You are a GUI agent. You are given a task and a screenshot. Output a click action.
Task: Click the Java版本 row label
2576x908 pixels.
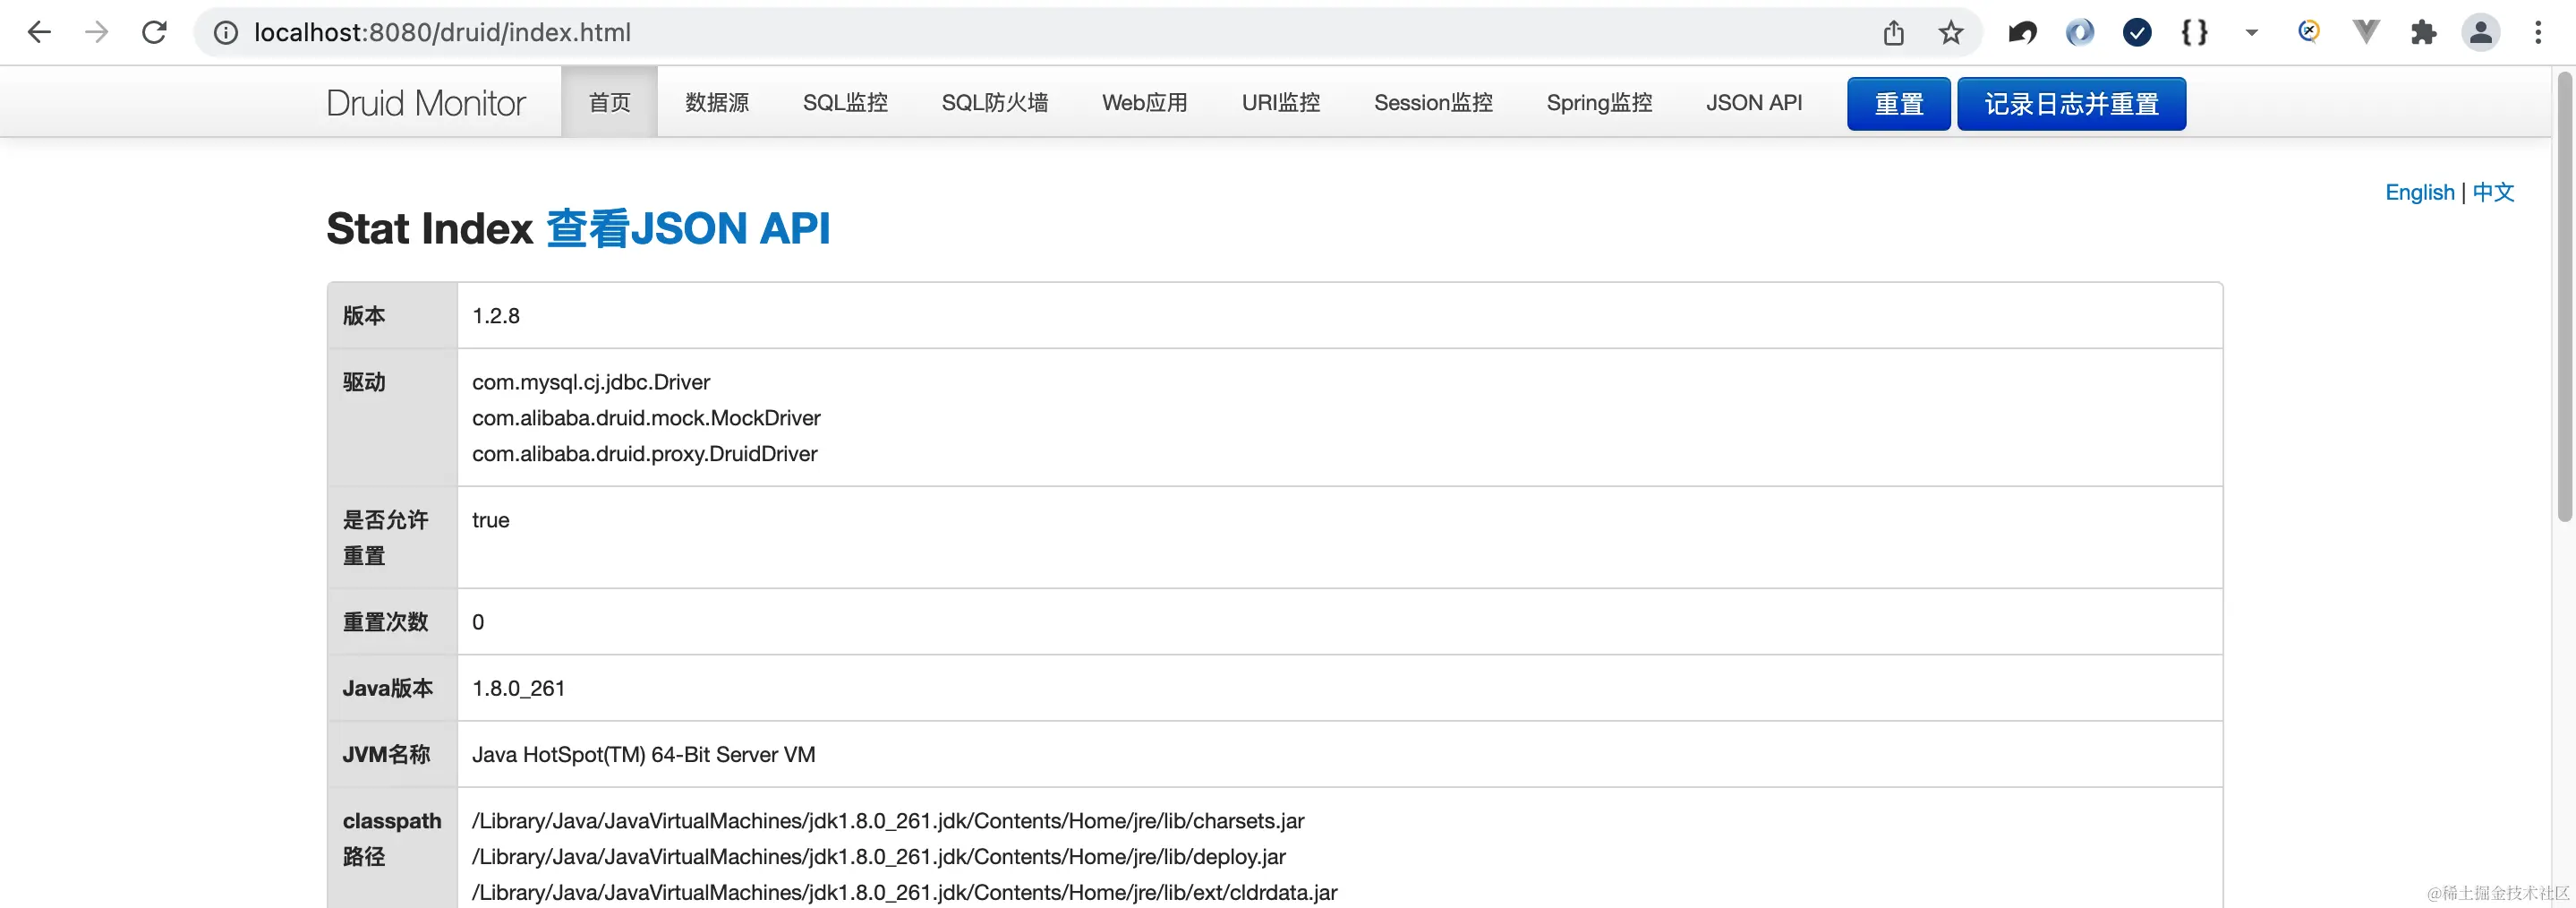coord(388,688)
